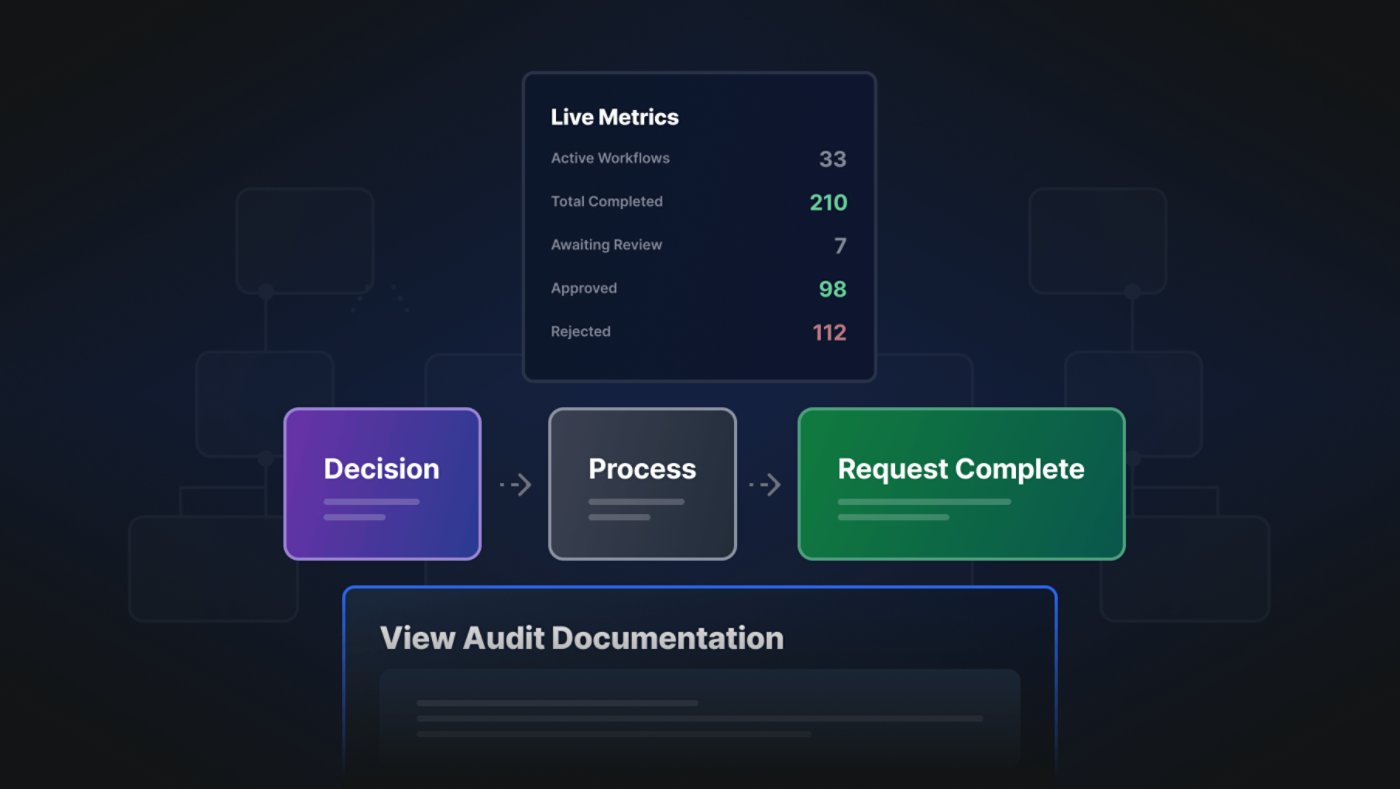Click the faded bottom-left background flowchart box
The width and height of the screenshot is (1400, 789).
[213, 568]
